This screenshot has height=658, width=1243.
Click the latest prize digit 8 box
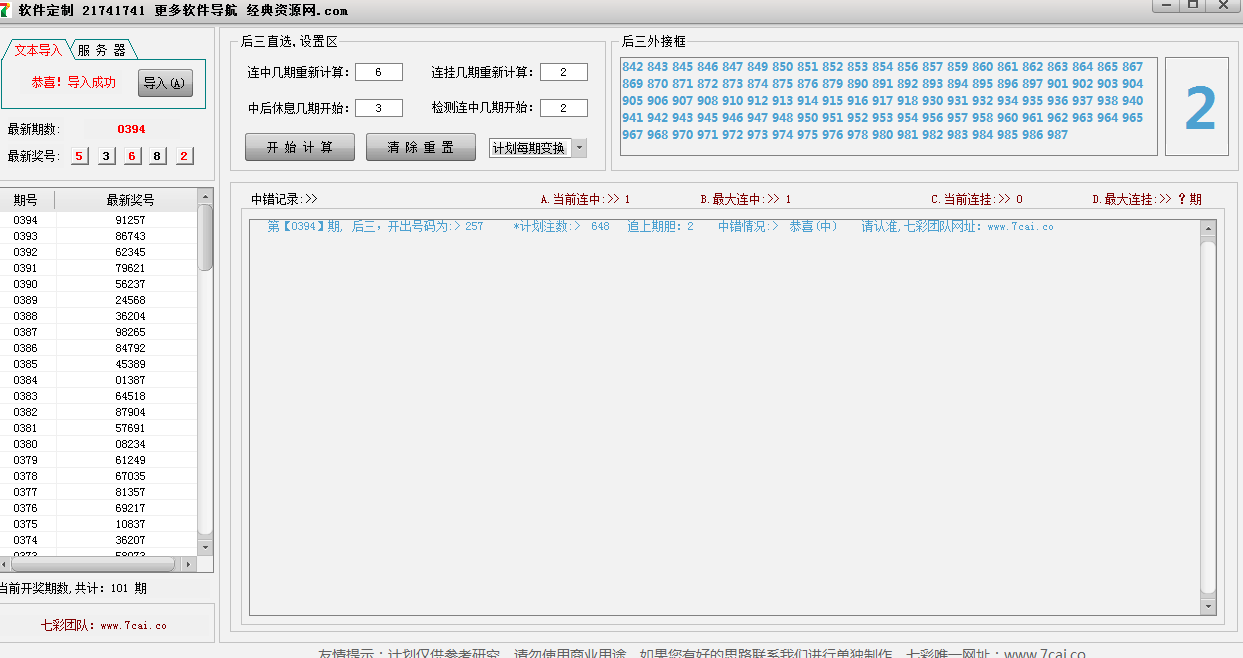[x=157, y=156]
